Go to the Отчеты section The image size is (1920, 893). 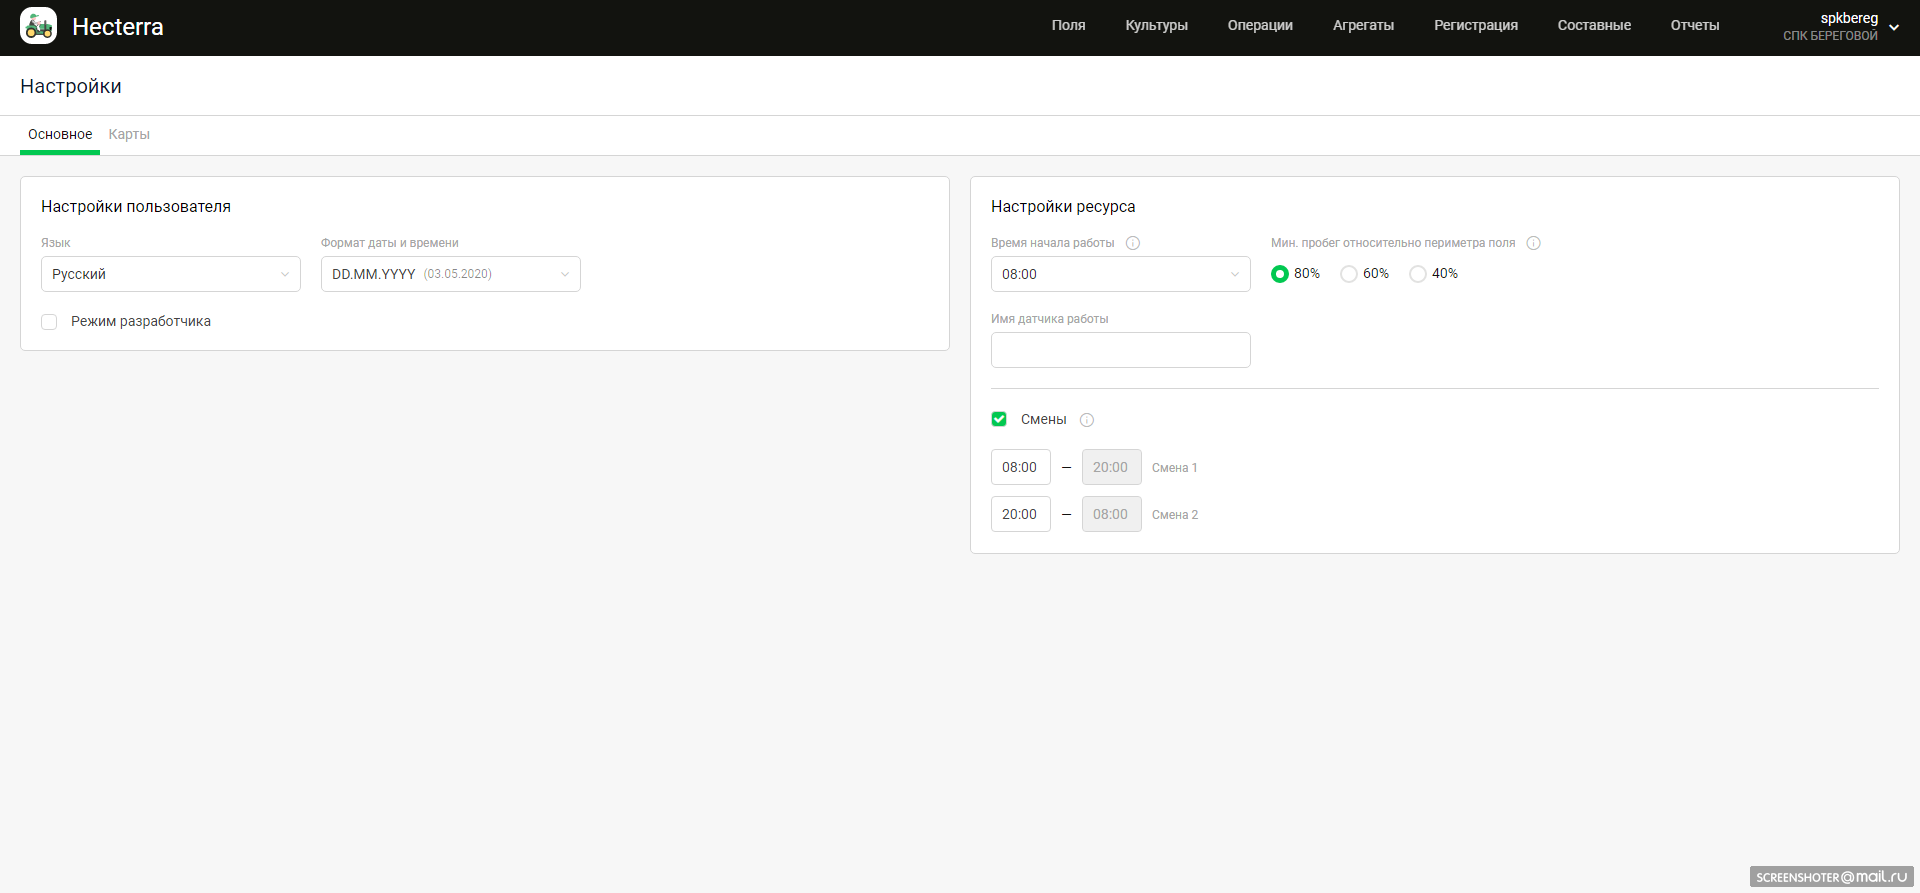pyautogui.click(x=1694, y=25)
